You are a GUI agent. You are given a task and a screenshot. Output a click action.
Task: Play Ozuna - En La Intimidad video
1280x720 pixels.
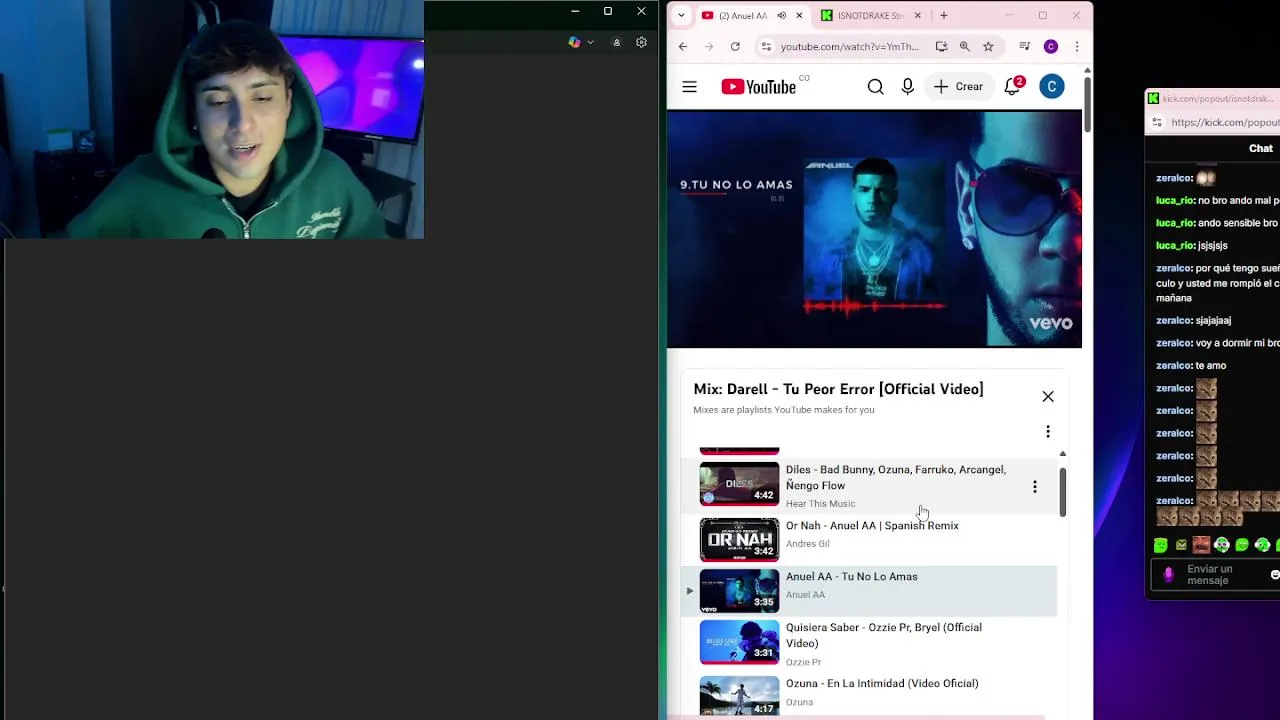882,683
